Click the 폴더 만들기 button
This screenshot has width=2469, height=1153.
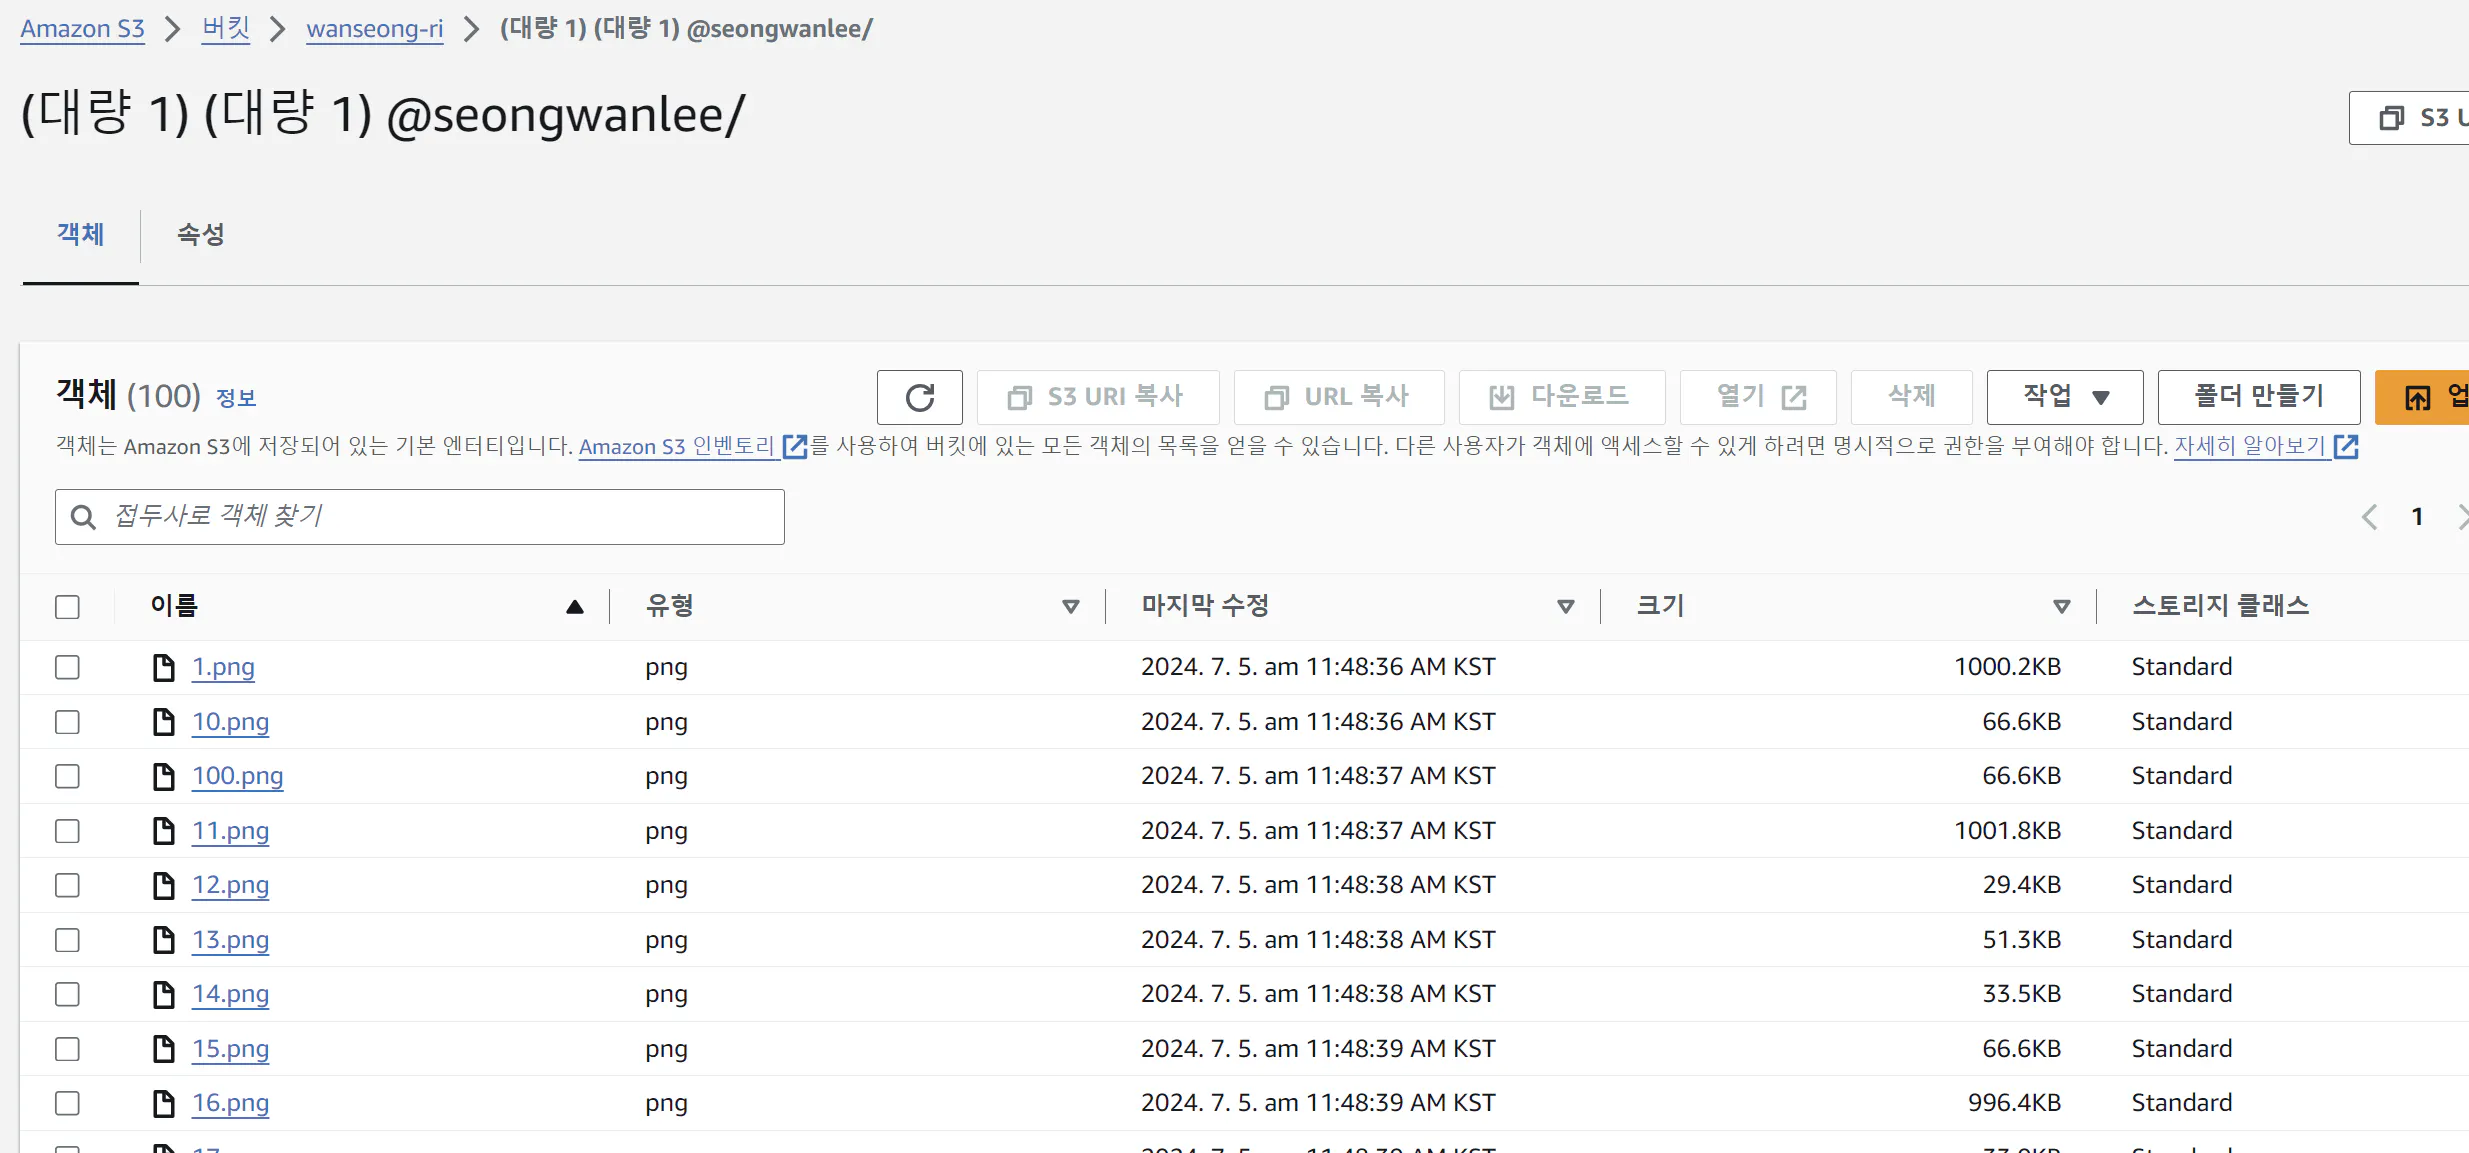pyautogui.click(x=2258, y=397)
